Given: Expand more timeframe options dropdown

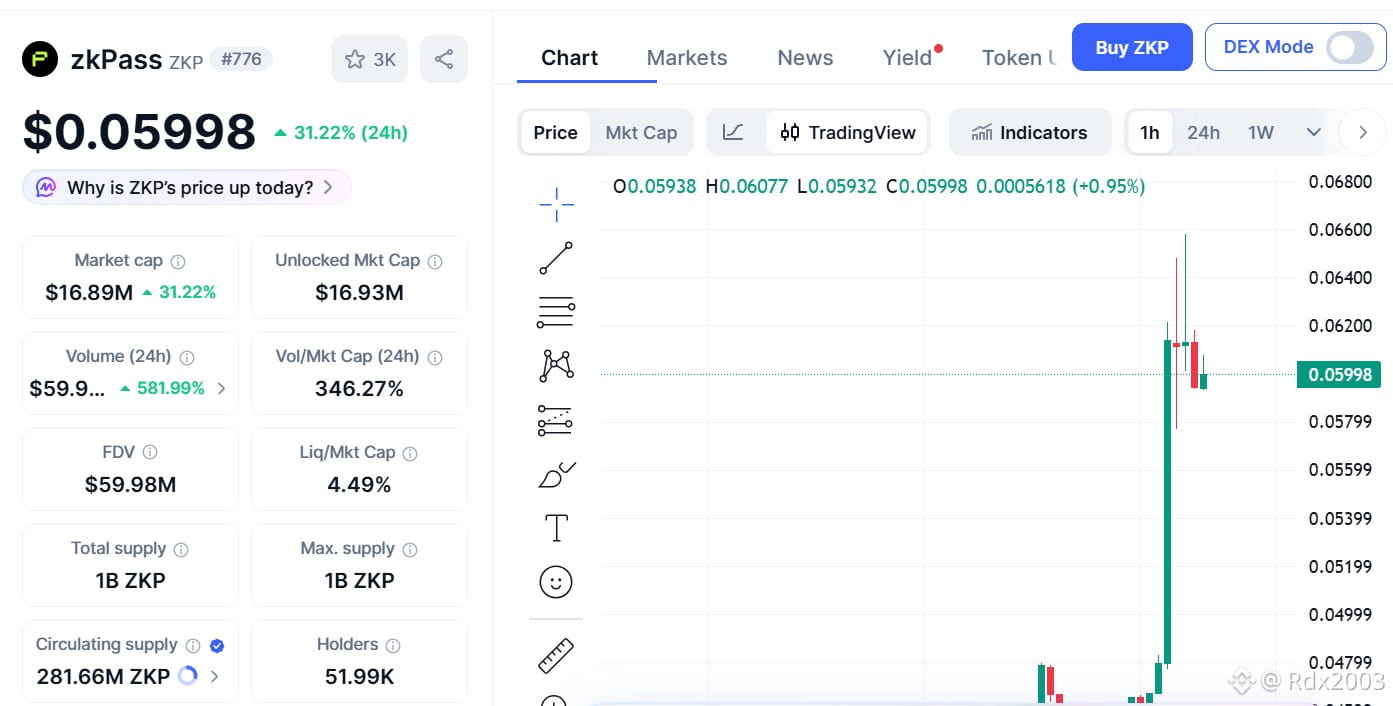Looking at the screenshot, I should (1314, 132).
